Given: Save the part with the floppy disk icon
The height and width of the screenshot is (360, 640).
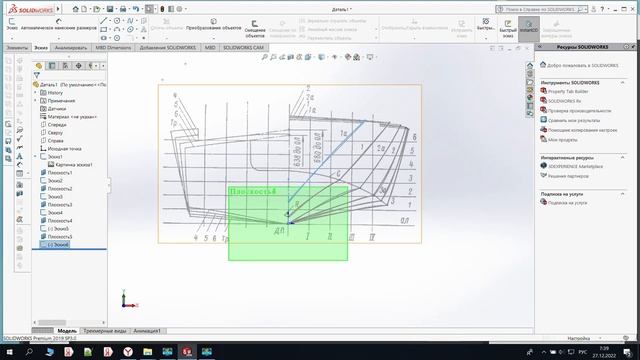Looking at the screenshot, I should pyautogui.click(x=110, y=9).
